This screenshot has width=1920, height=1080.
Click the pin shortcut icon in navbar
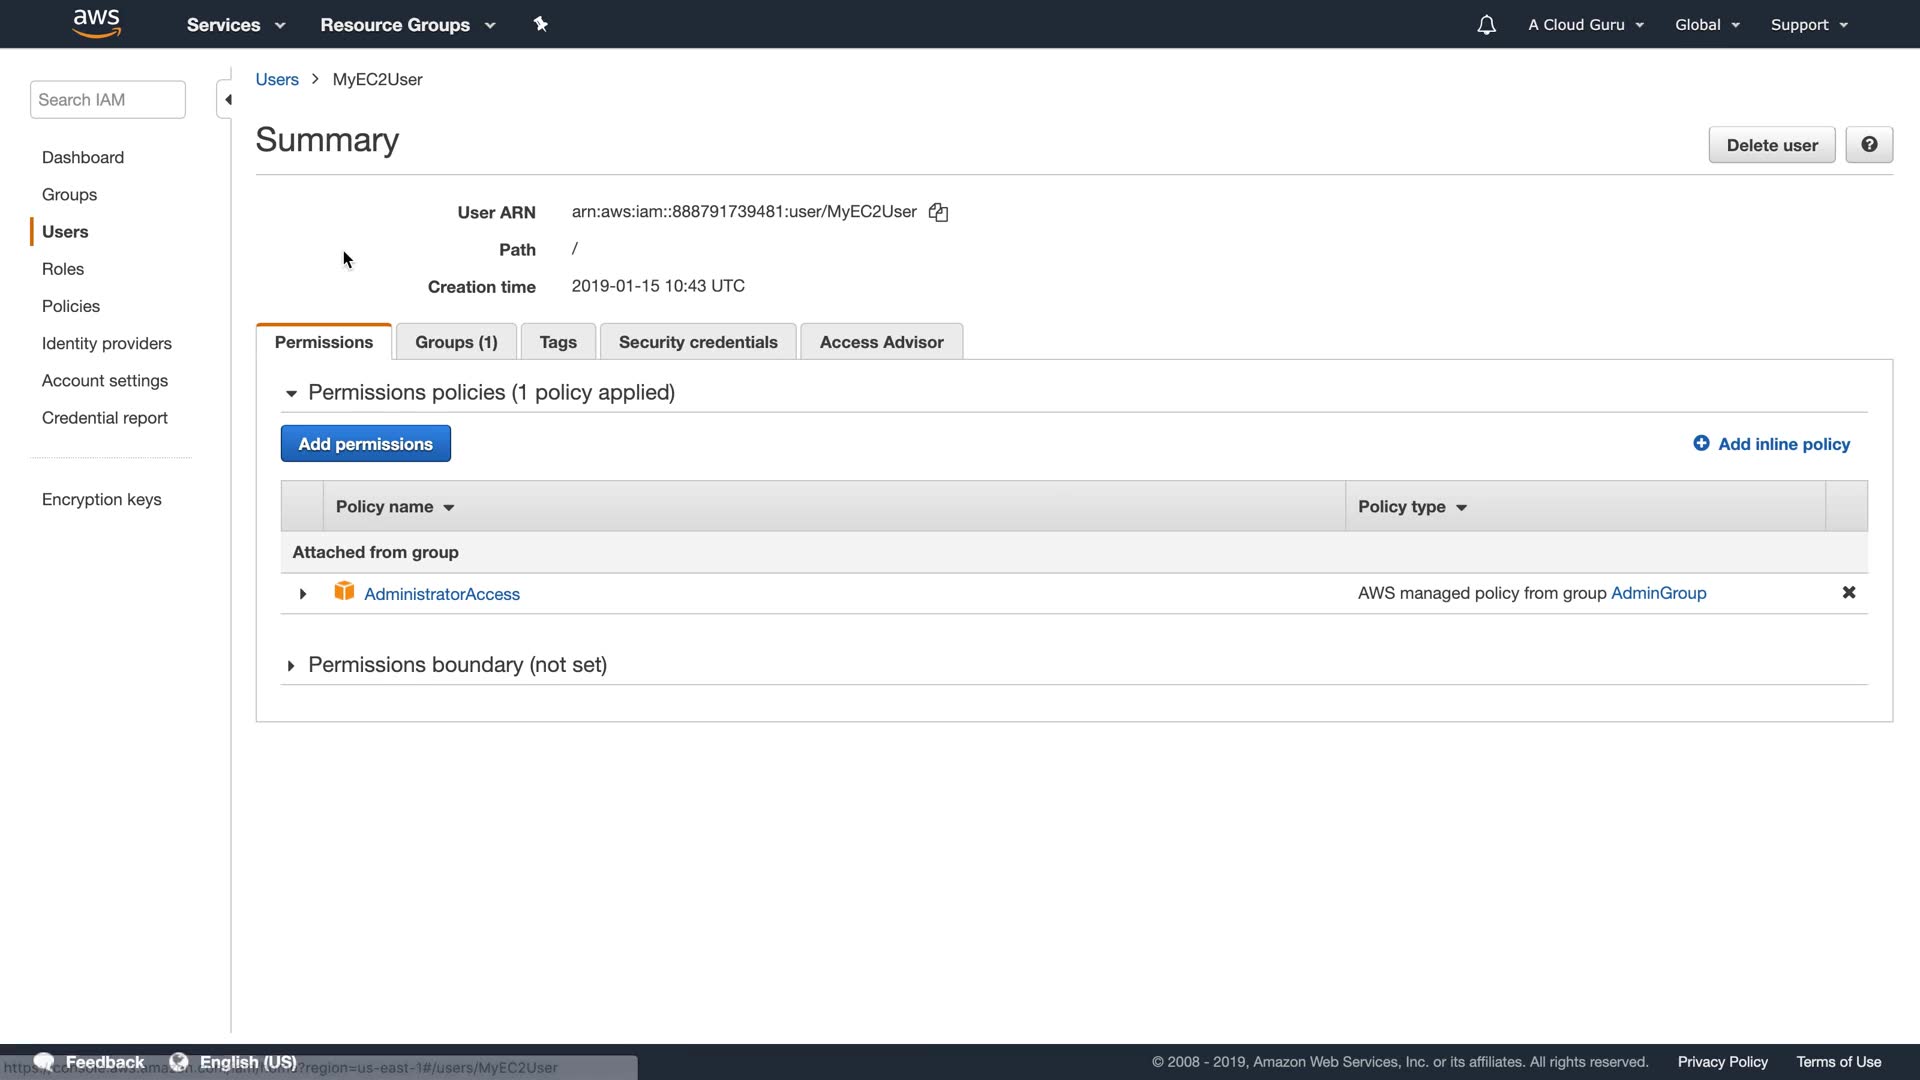click(x=540, y=24)
